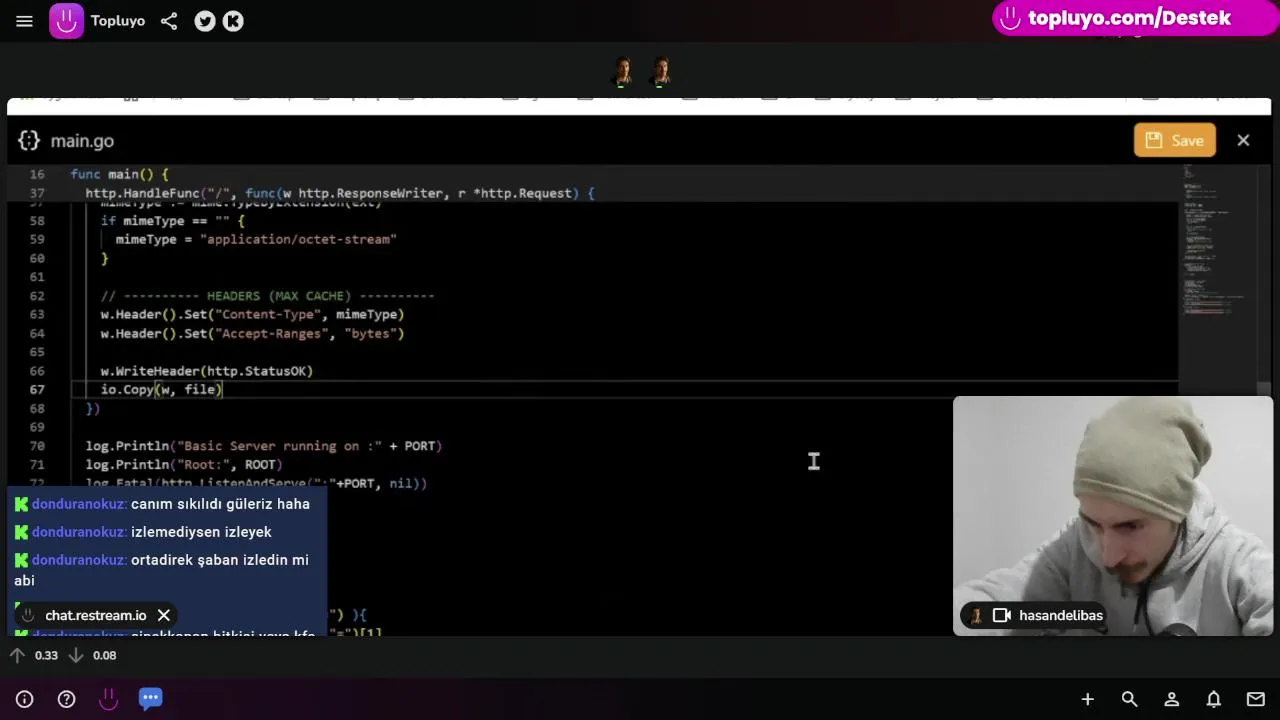Screen dimensions: 1280x720
Task: Click the Topluyo logo icon
Action: 67,21
